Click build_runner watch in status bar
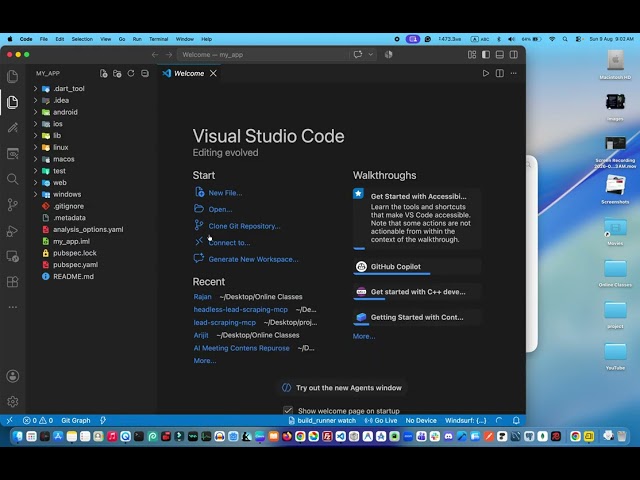This screenshot has height=480, width=640. coord(322,420)
